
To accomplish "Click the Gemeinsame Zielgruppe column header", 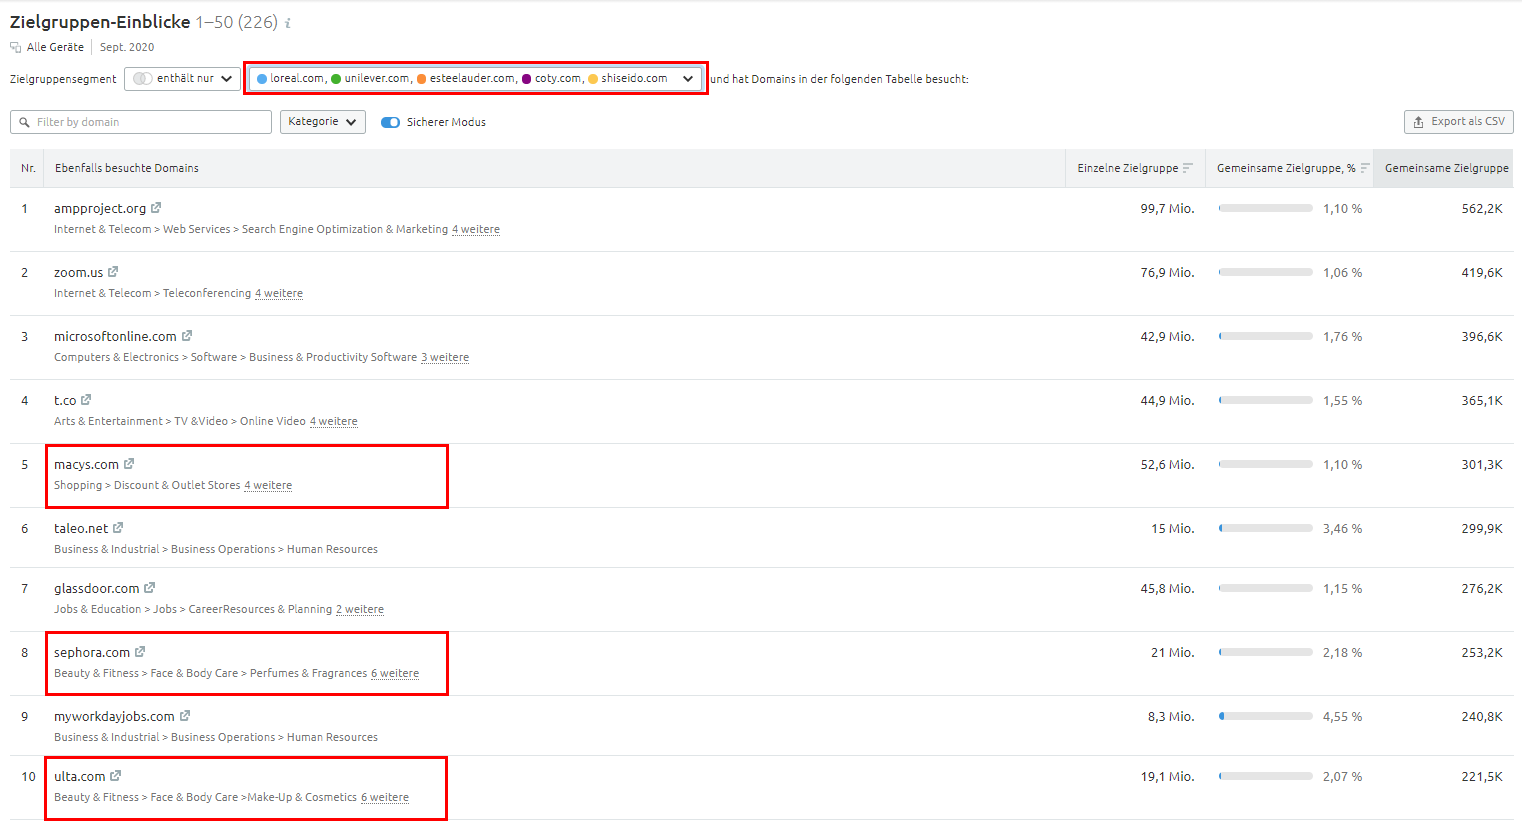I will pos(1446,168).
